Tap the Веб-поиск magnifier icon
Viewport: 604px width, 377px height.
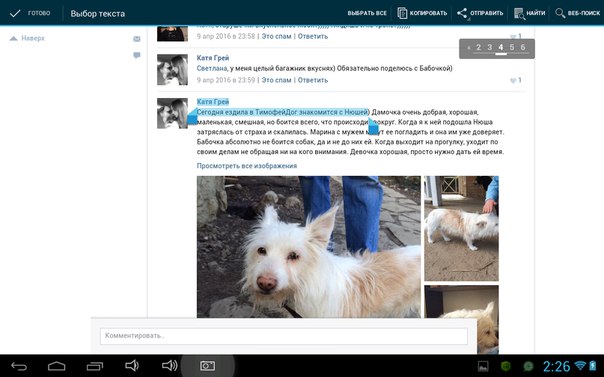pyautogui.click(x=560, y=13)
